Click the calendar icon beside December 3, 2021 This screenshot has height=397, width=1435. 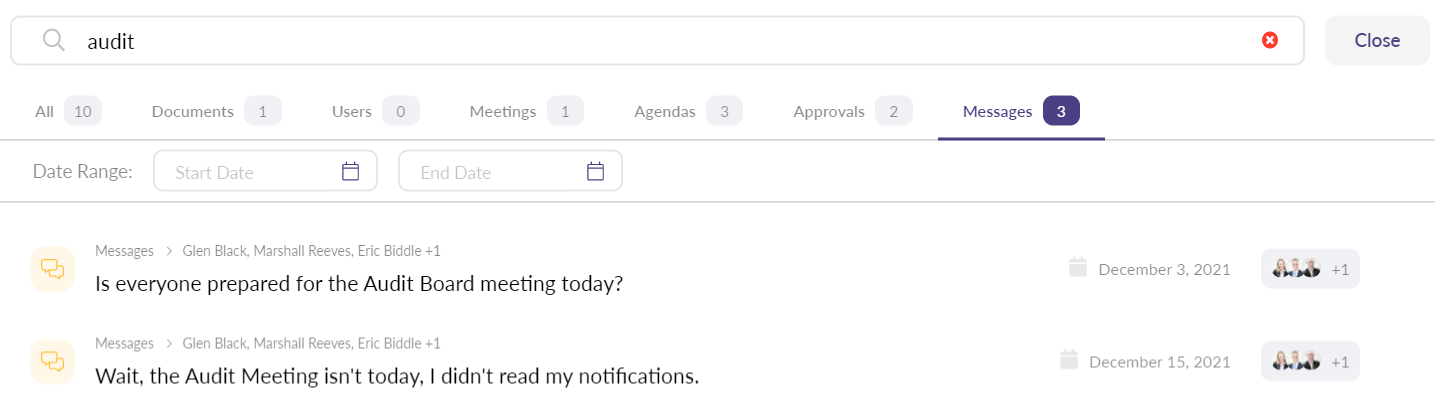[x=1077, y=267]
